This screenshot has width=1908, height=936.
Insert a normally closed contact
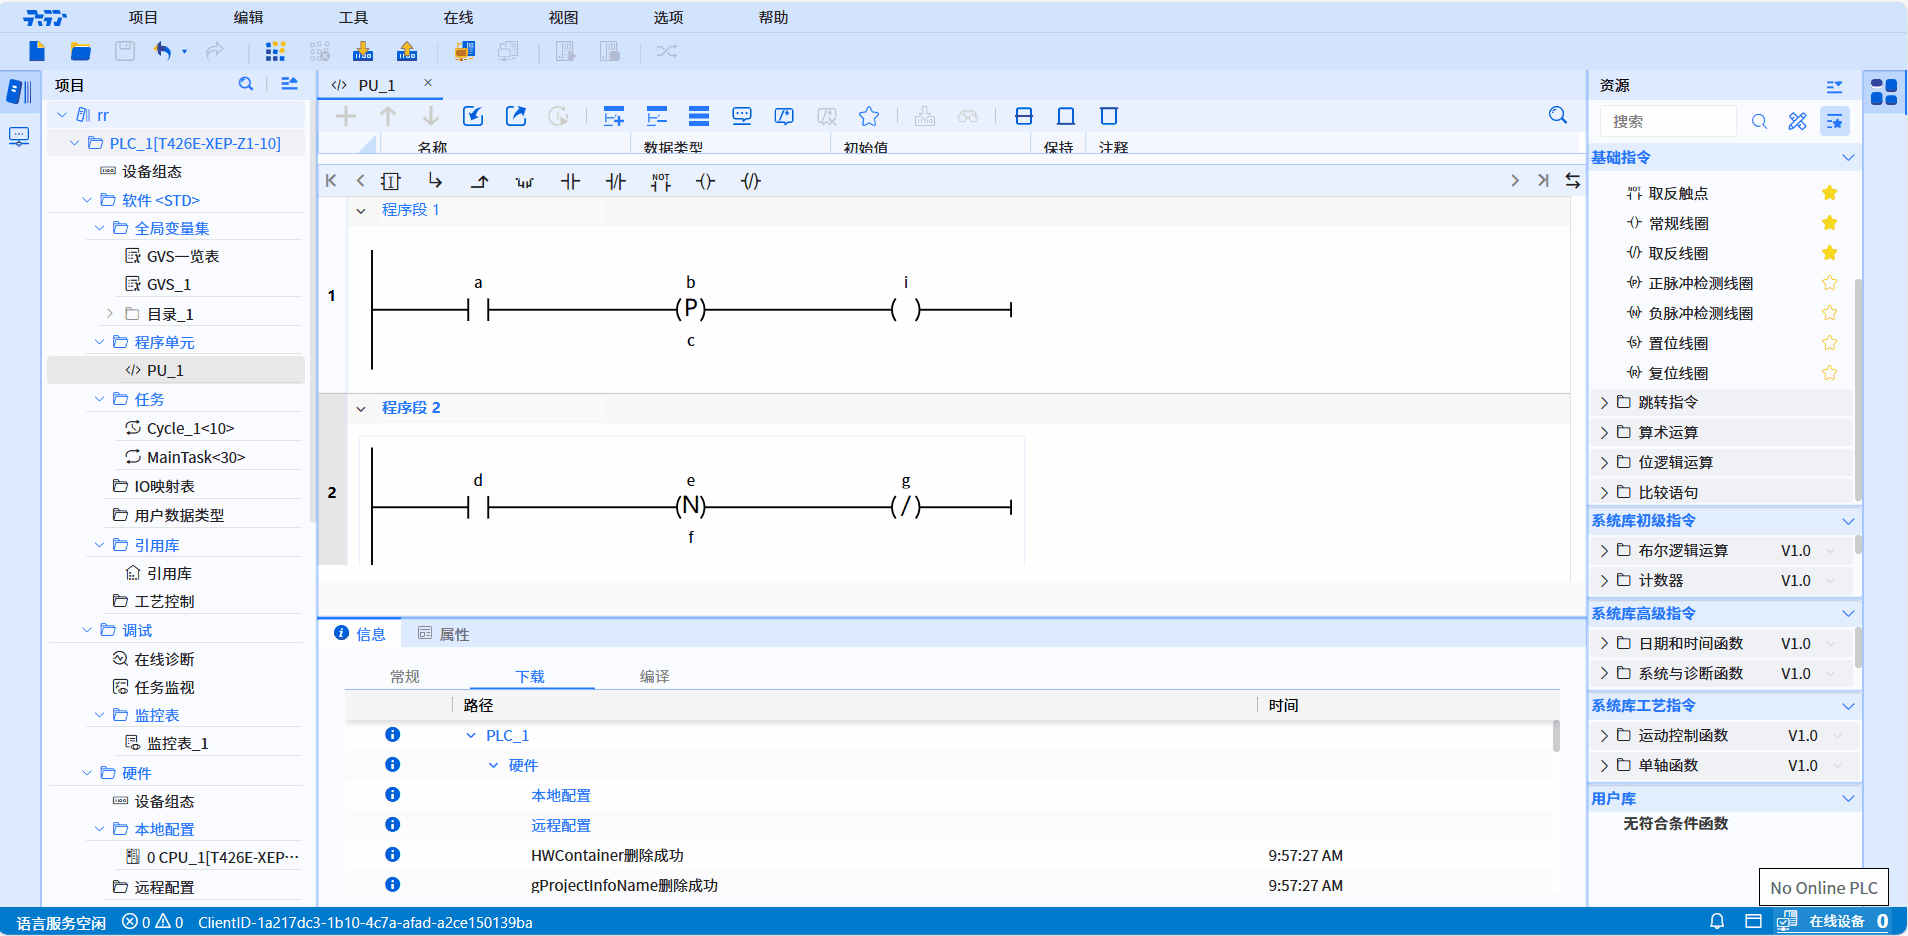[615, 181]
